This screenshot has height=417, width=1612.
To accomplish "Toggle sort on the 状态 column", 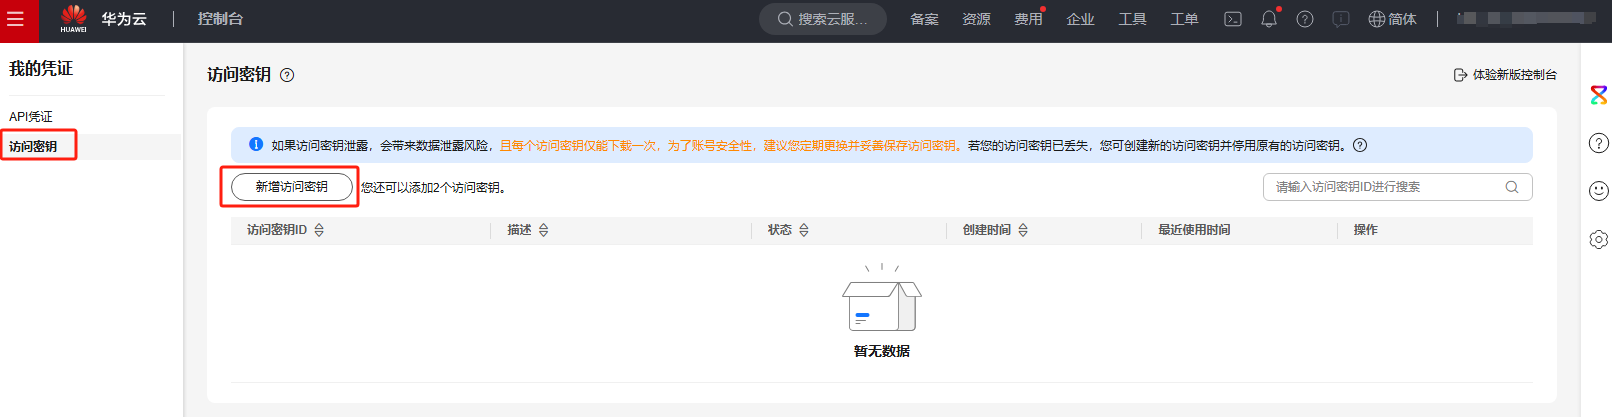I will point(804,230).
